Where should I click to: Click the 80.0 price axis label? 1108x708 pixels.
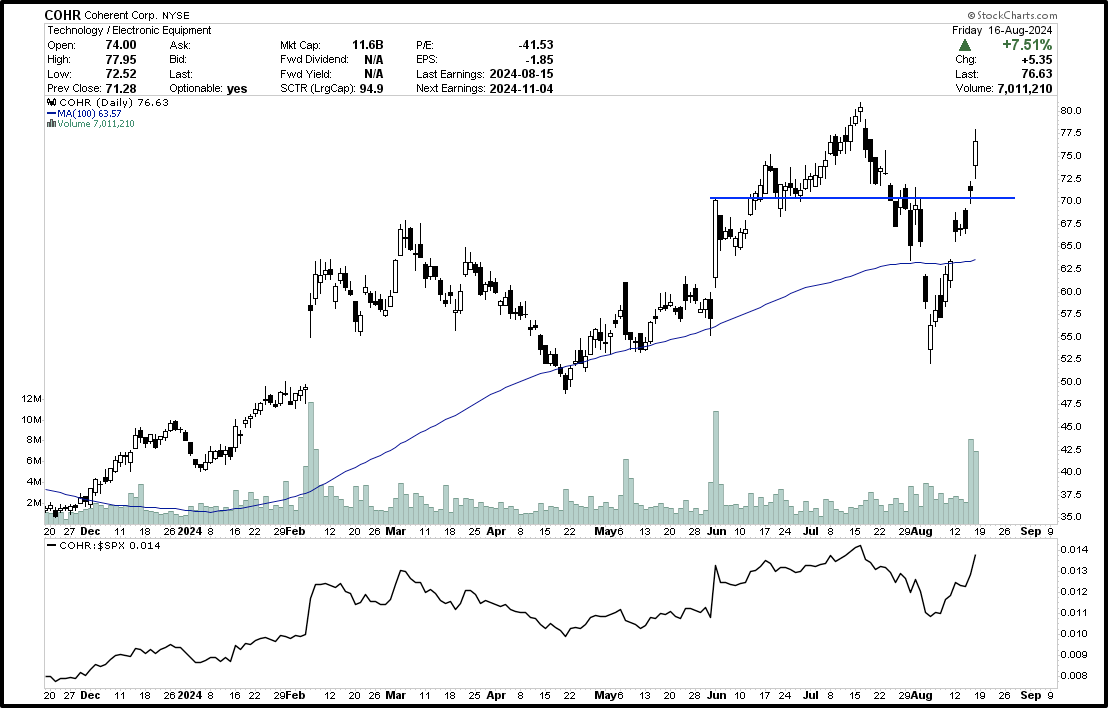(1071, 110)
